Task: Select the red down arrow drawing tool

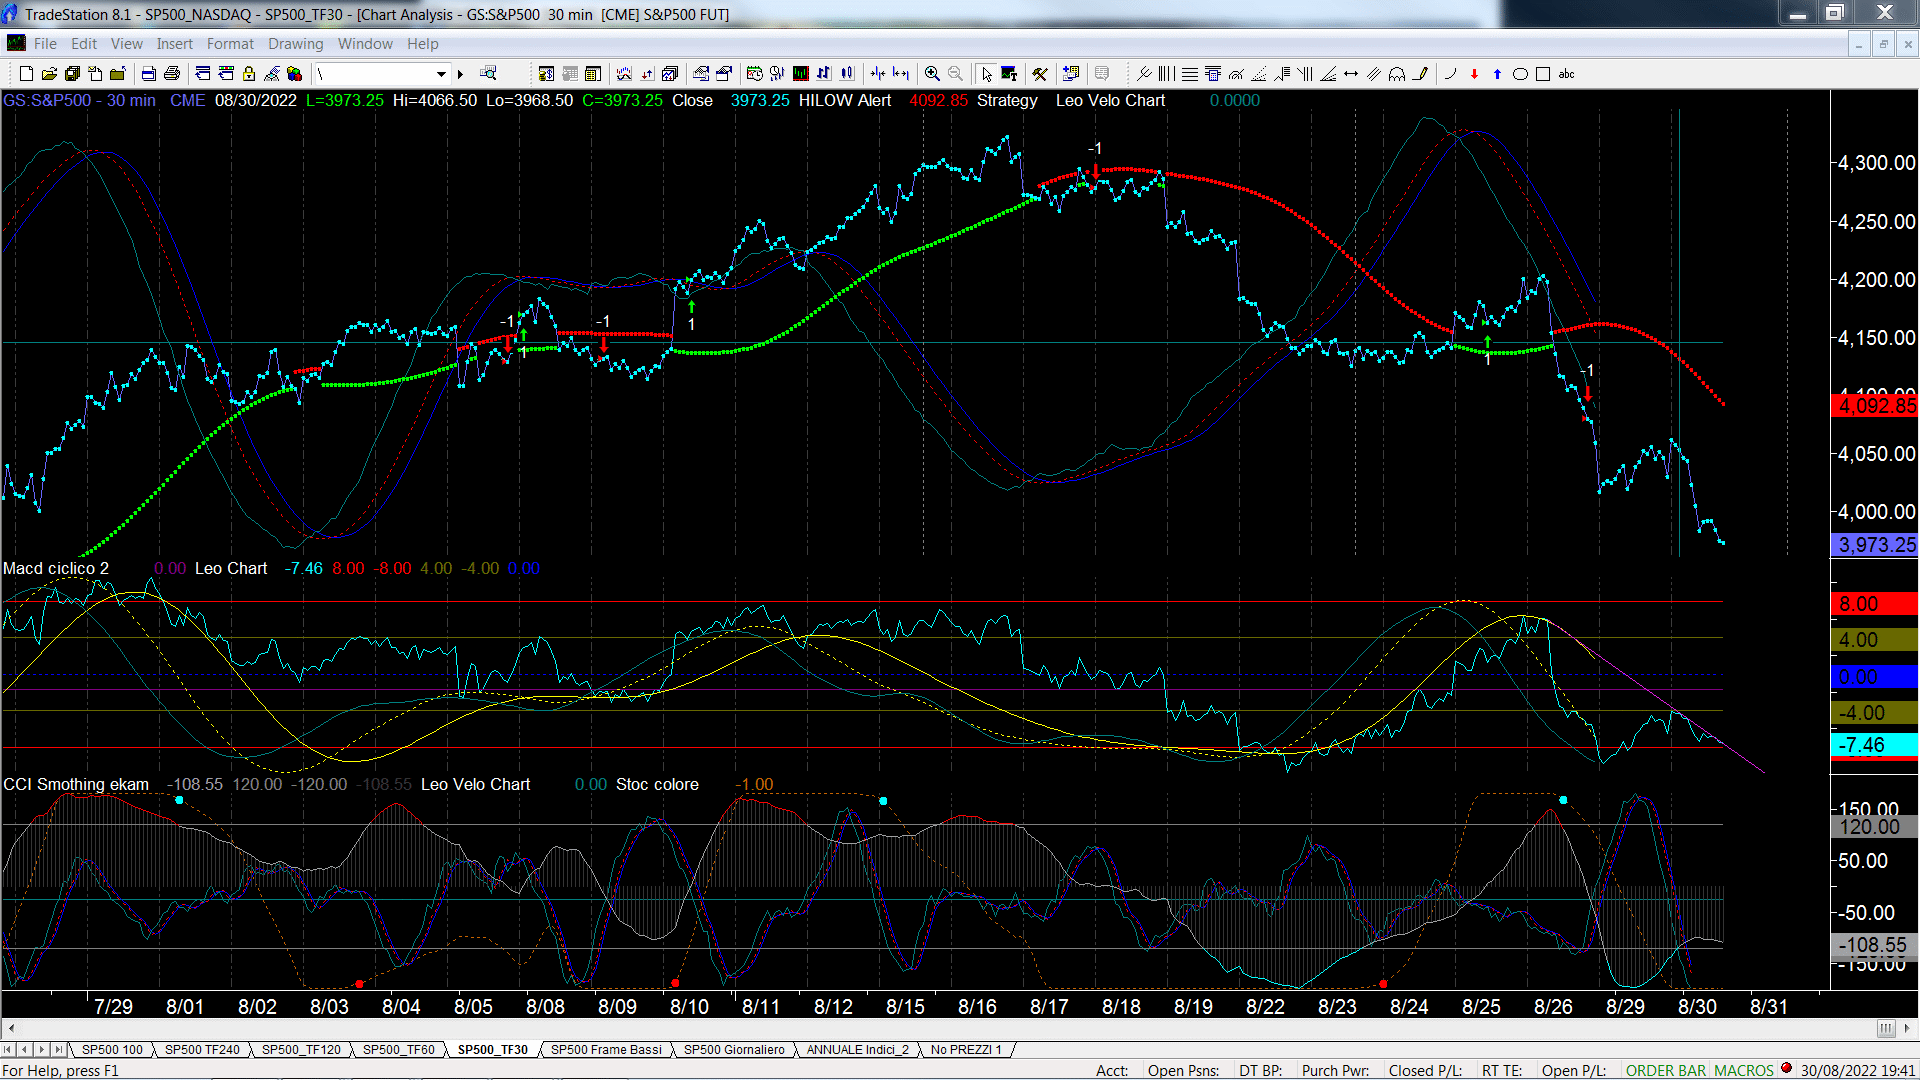Action: pyautogui.click(x=1474, y=74)
